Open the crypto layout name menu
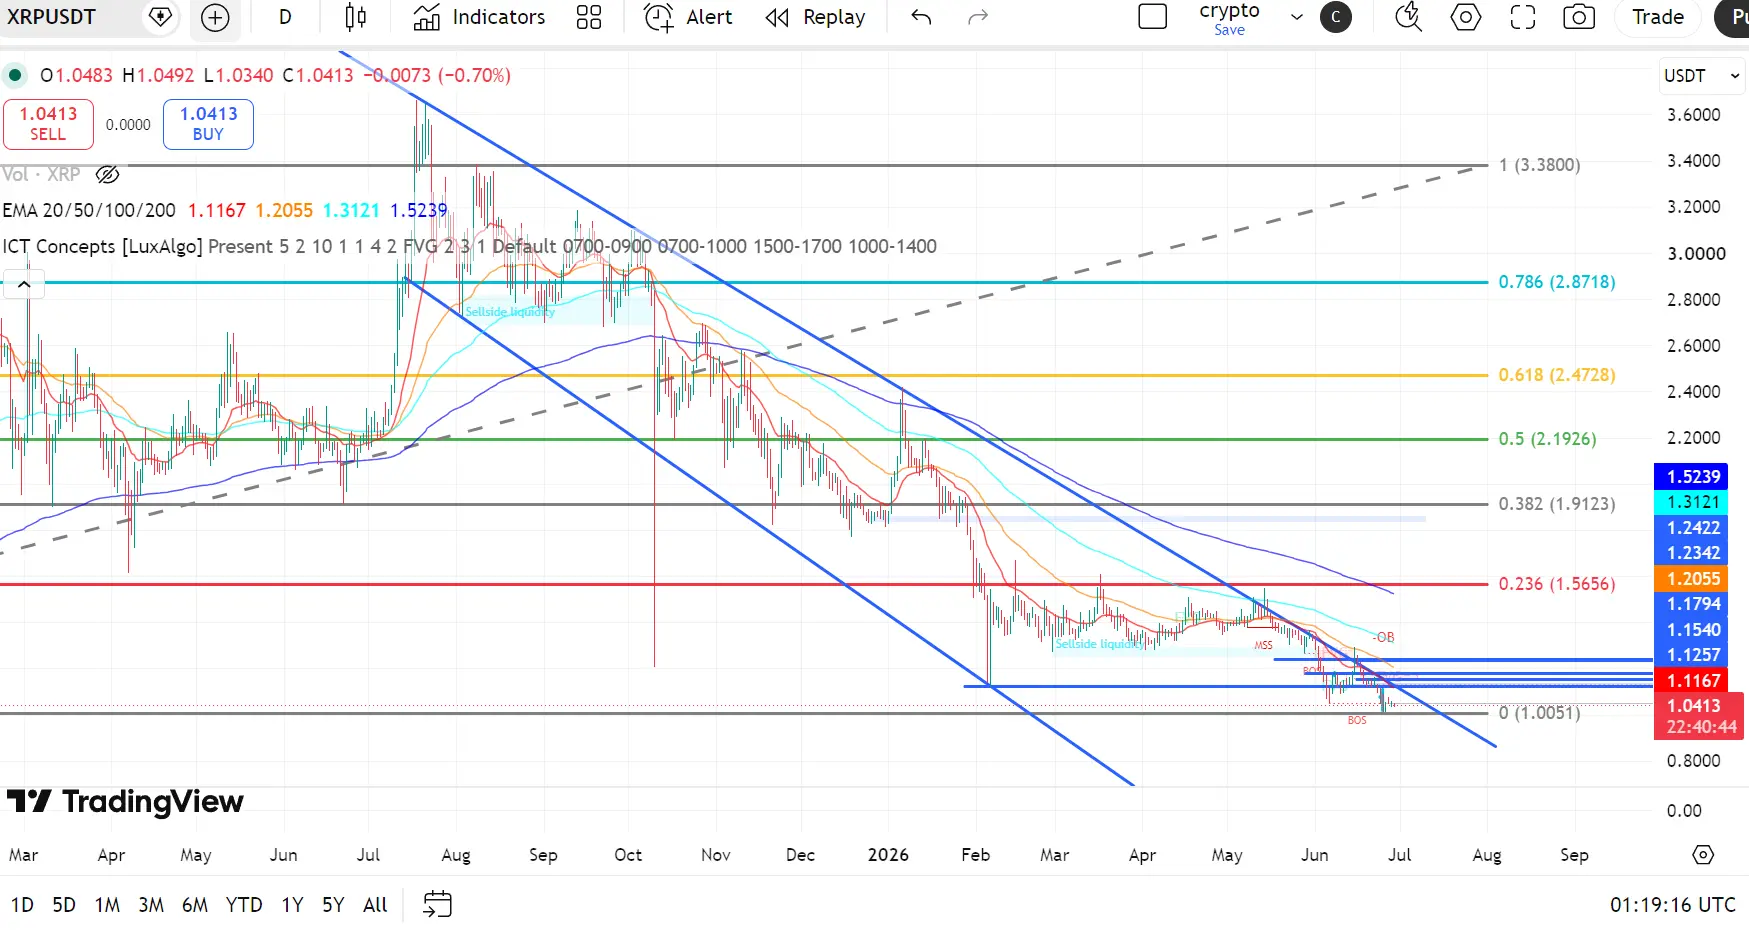The image size is (1749, 930). (x=1230, y=11)
